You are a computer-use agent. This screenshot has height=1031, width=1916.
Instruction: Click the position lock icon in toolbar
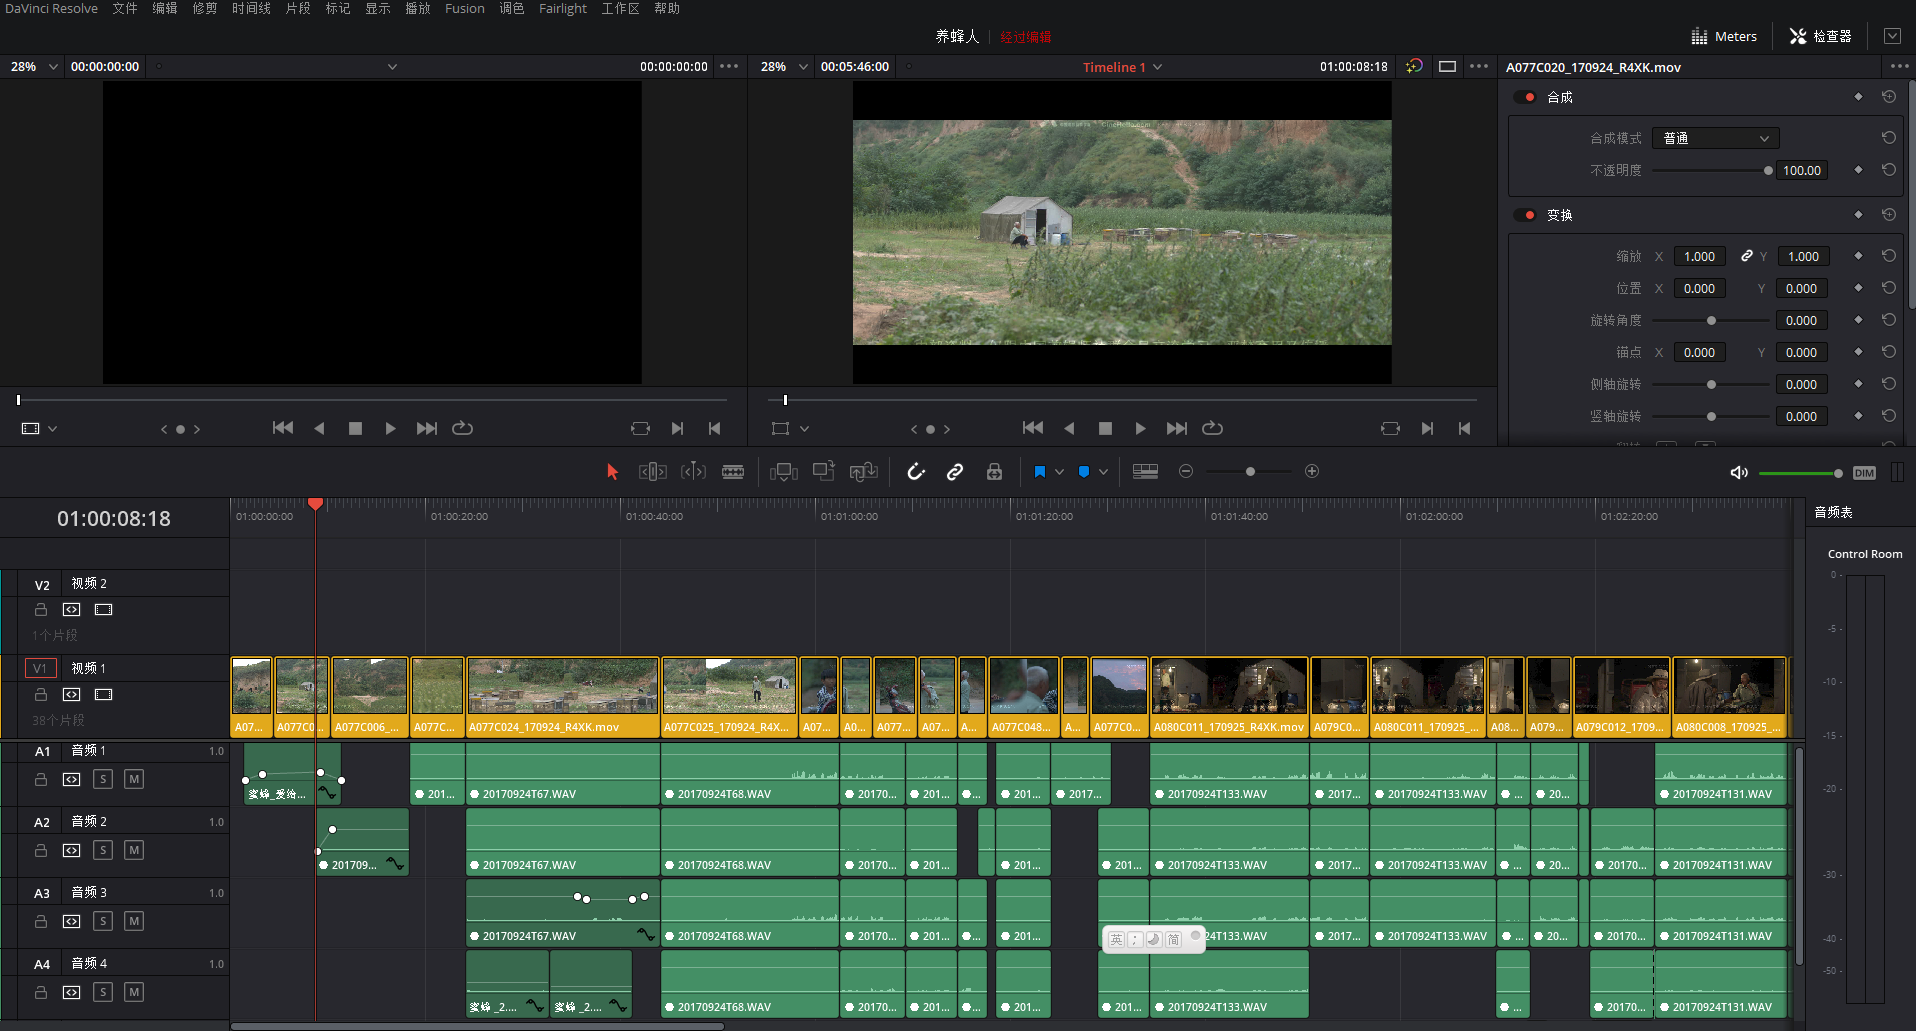click(x=994, y=472)
